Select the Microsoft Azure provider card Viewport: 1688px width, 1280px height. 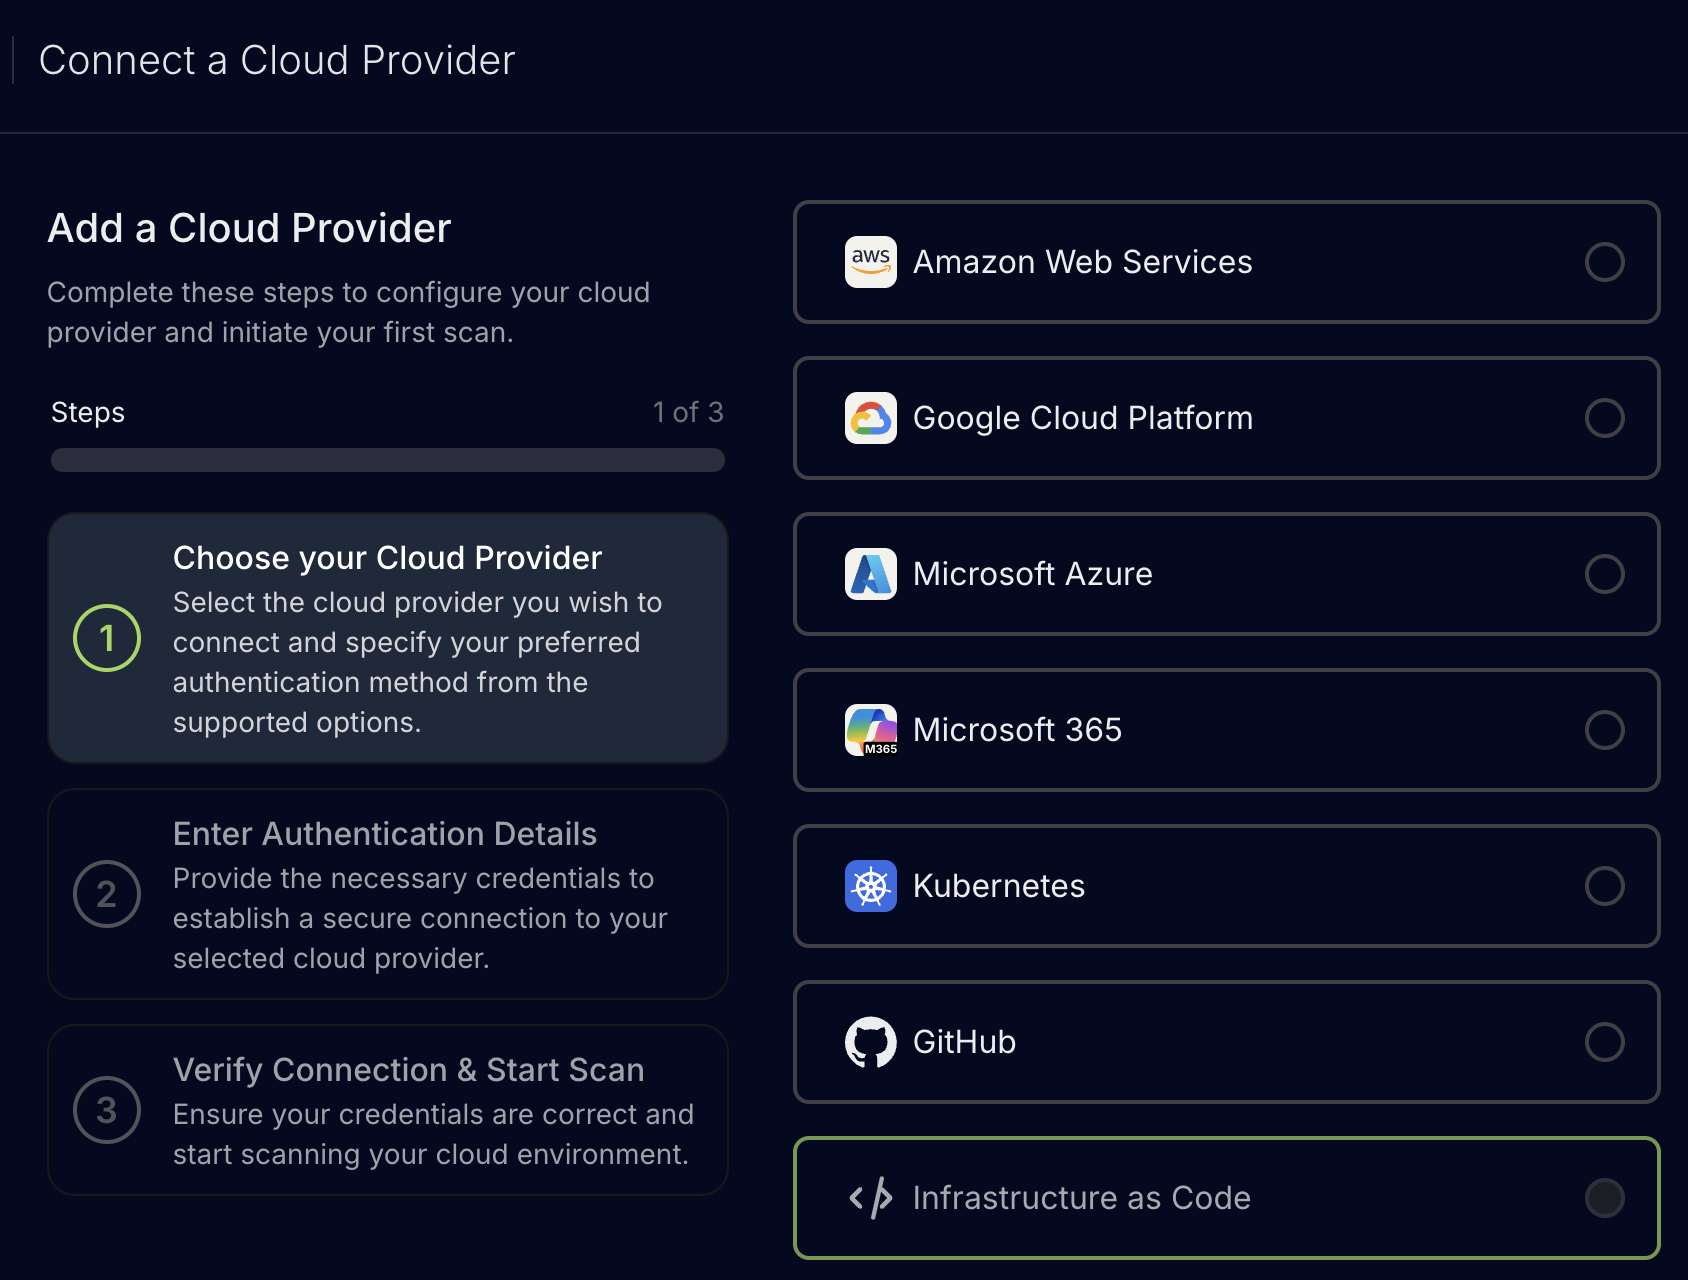coord(1226,574)
